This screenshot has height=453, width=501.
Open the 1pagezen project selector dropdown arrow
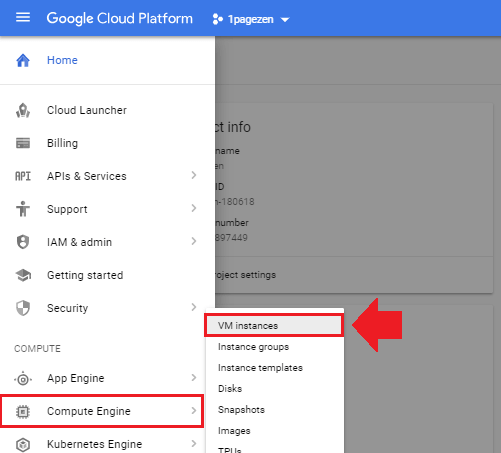click(285, 20)
